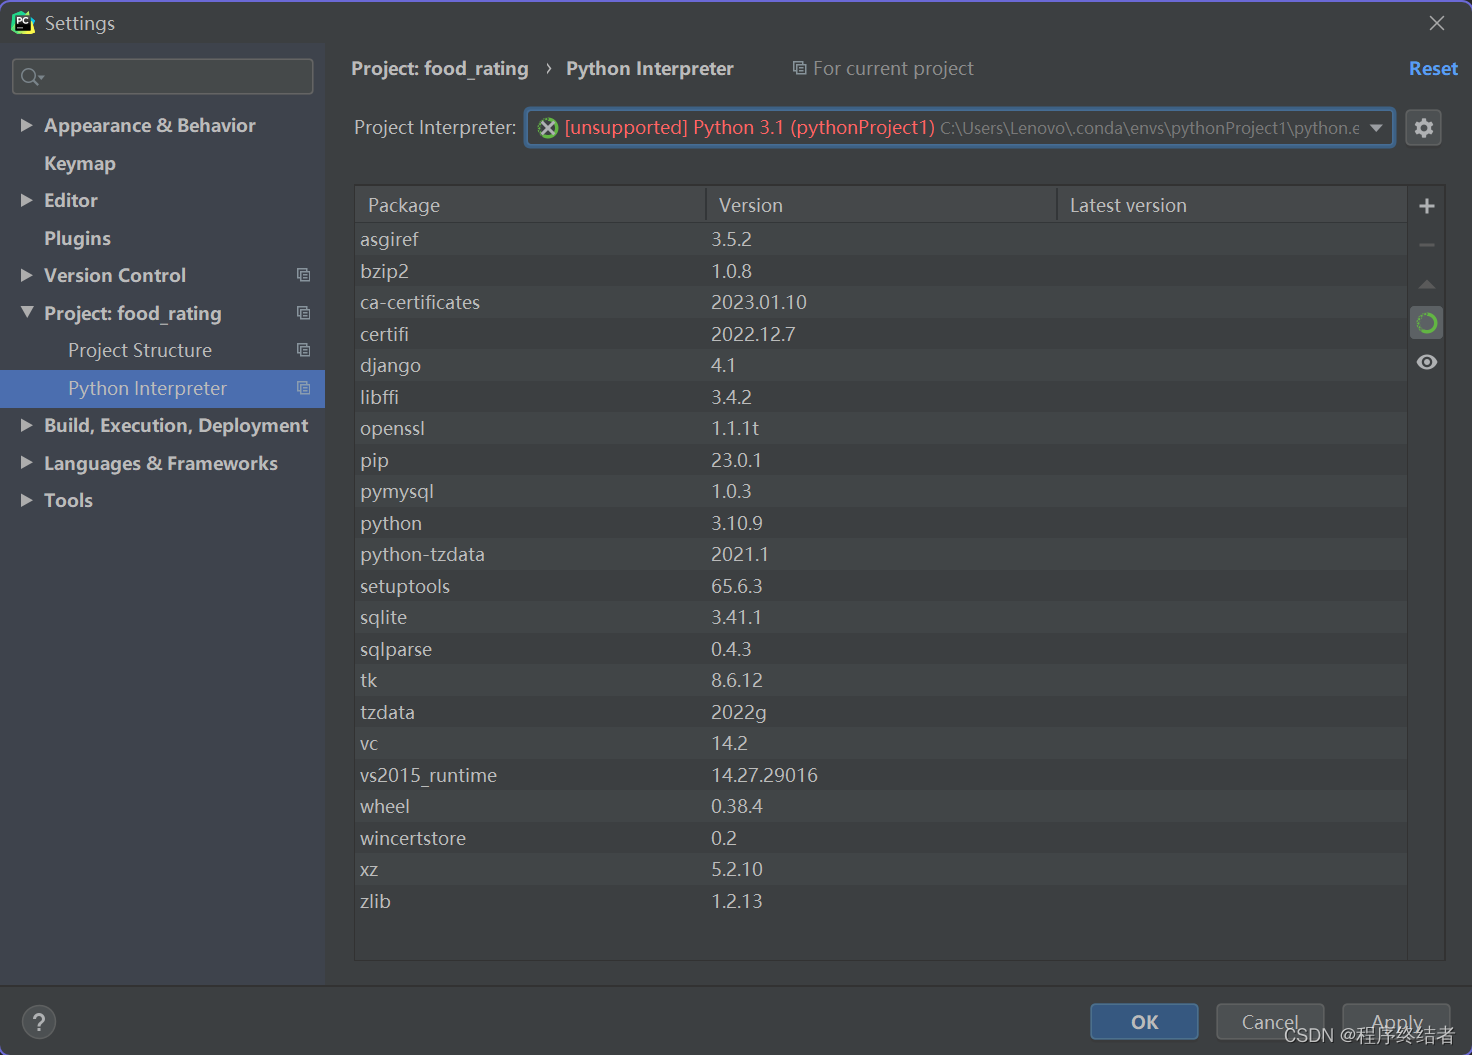Screen dimensions: 1472x1055
Task: Click Project: food_rating breadcrumb
Action: click(x=440, y=68)
